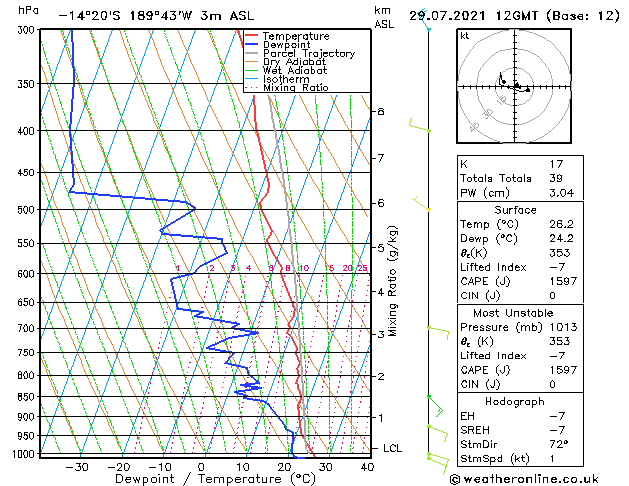
Task: Select the Dry Adiabat legend label
Action: [294, 62]
